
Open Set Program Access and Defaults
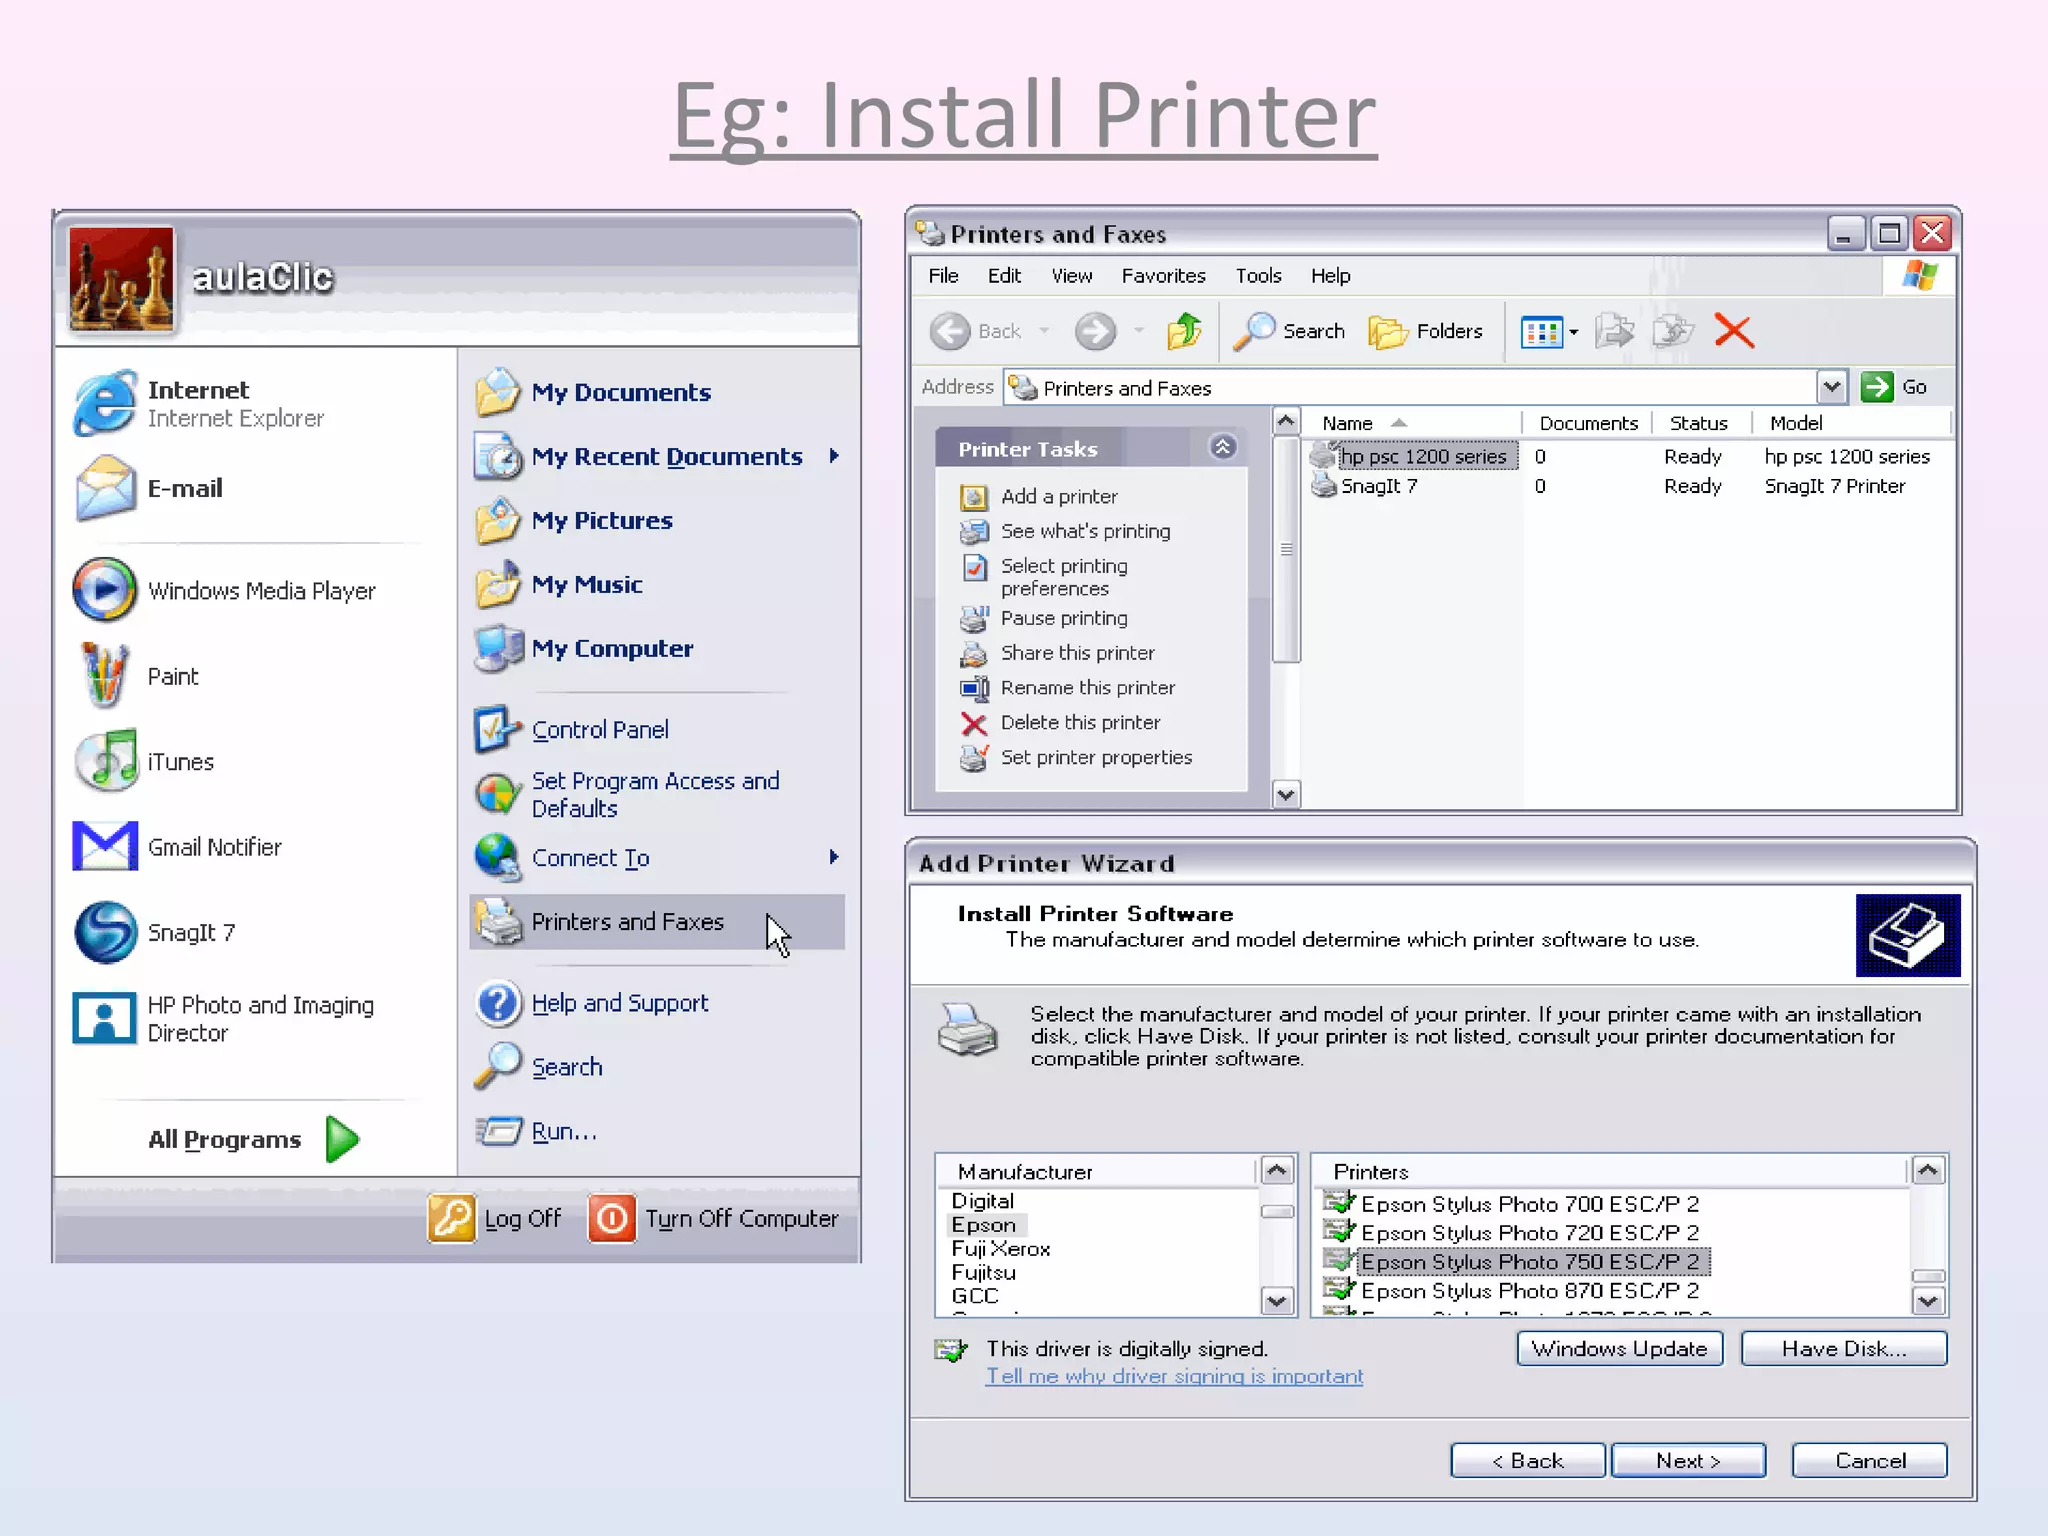click(630, 794)
